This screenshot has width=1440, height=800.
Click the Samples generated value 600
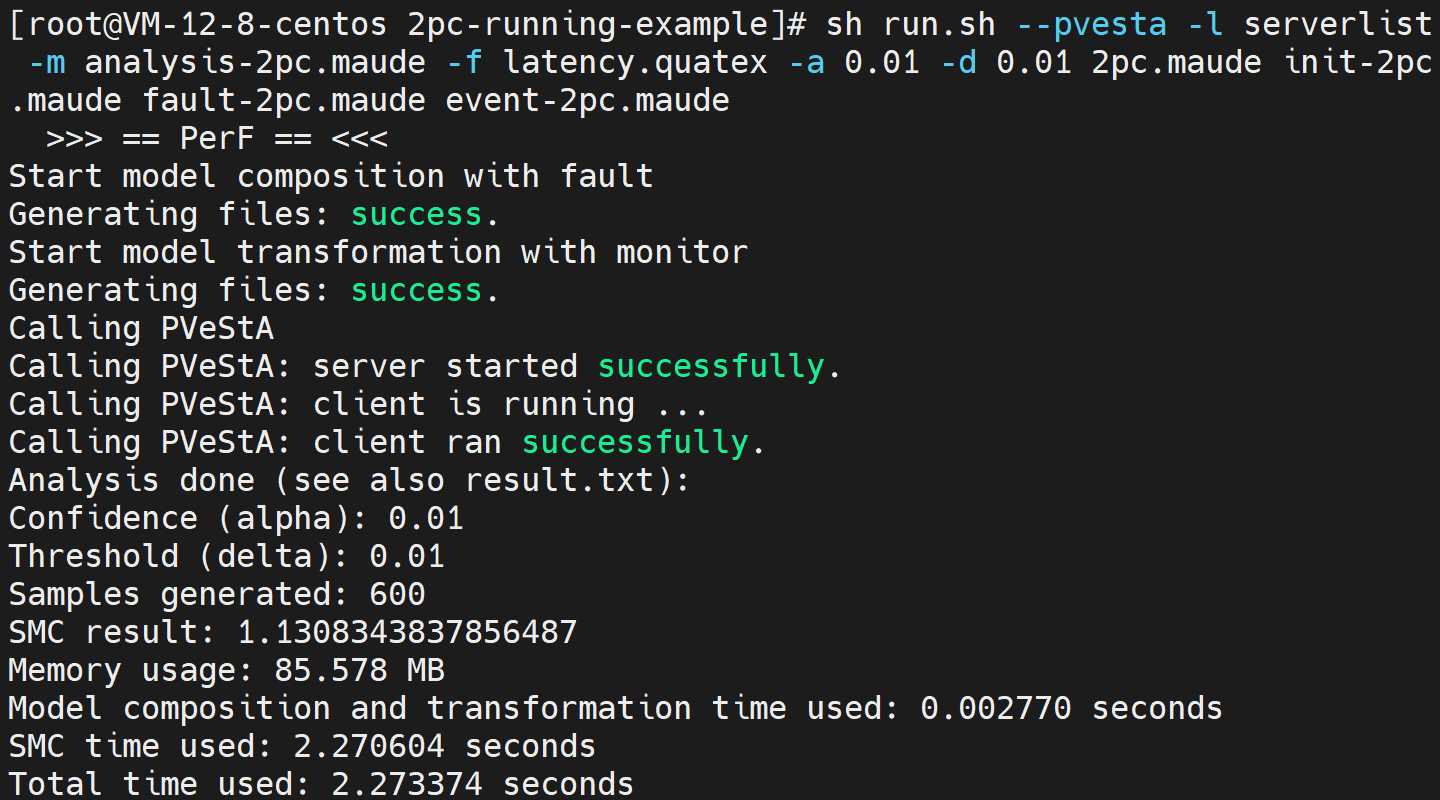click(397, 594)
